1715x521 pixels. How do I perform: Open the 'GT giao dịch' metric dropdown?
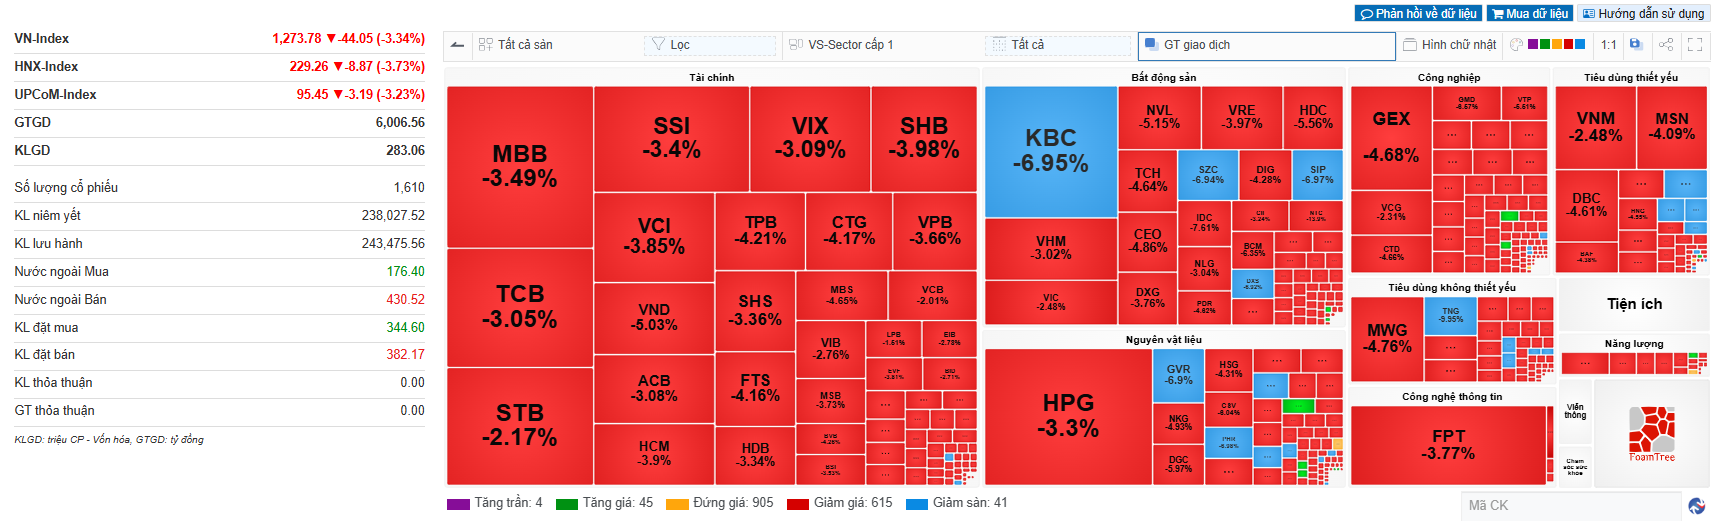pos(1266,45)
